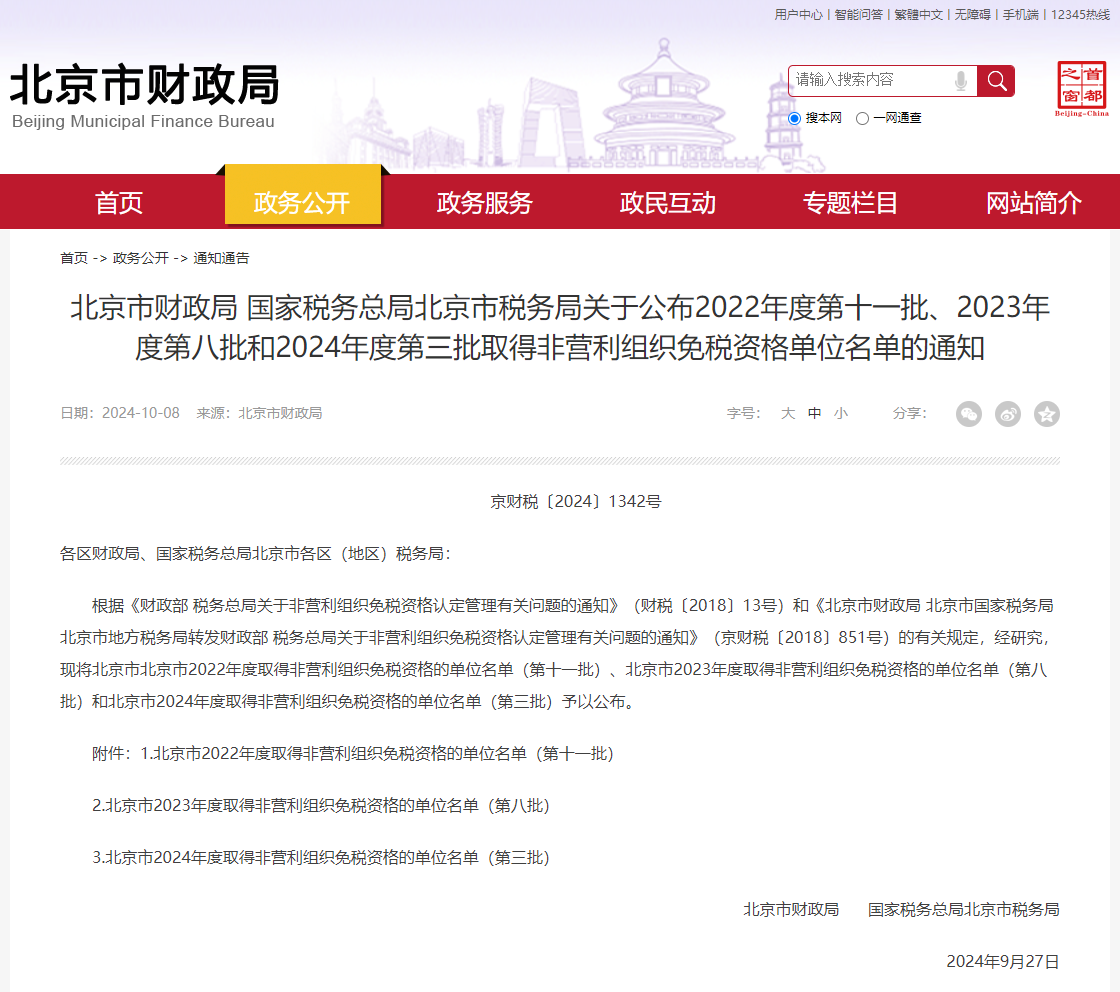This screenshot has height=992, width=1120.
Task: Click breadcrumb link 首页
Action: pos(74,258)
